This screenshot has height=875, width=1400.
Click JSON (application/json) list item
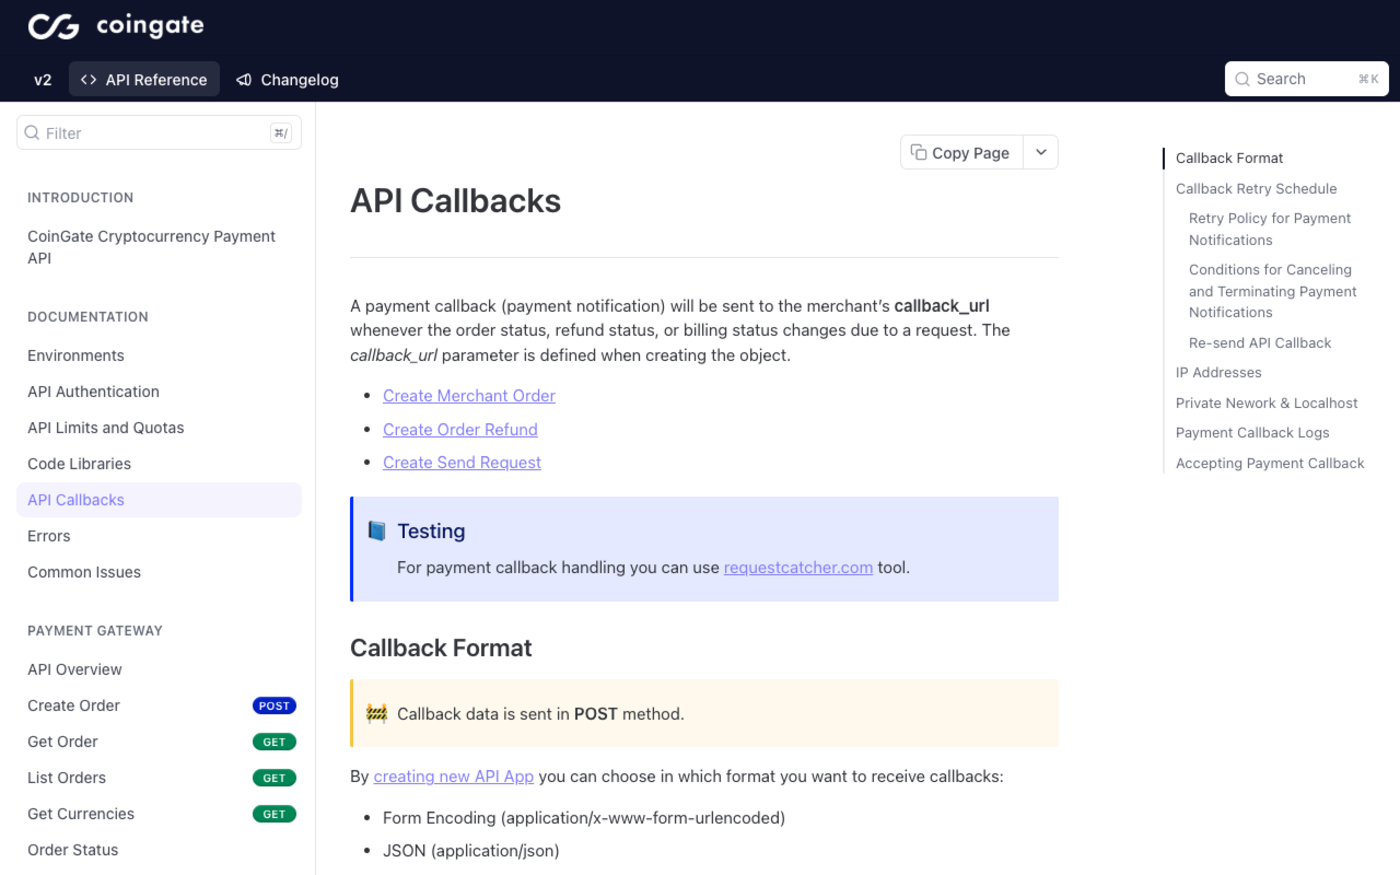[x=471, y=851]
